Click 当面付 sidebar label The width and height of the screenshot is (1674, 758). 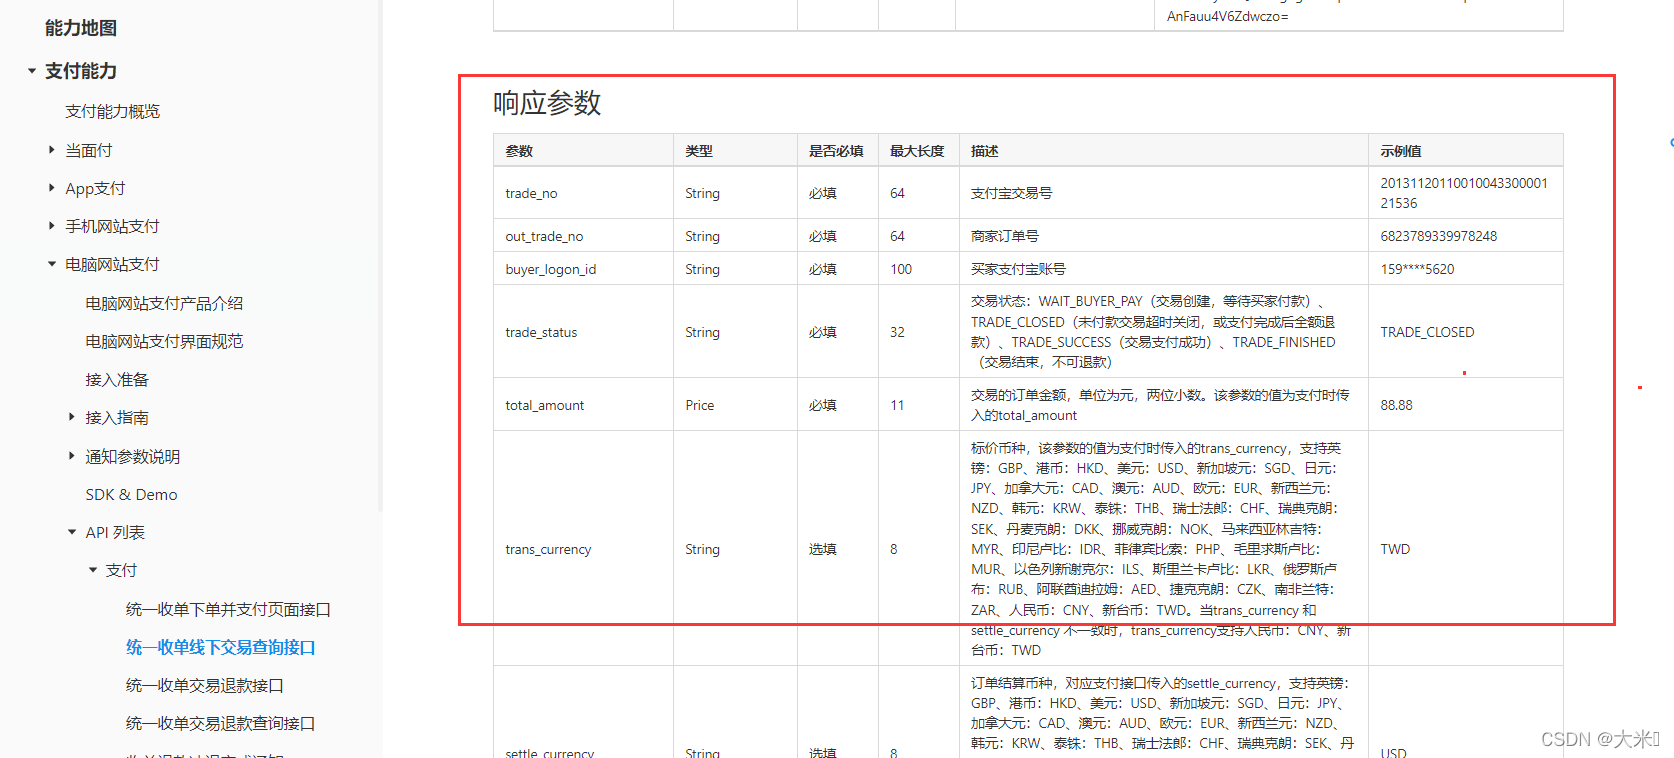(x=89, y=150)
